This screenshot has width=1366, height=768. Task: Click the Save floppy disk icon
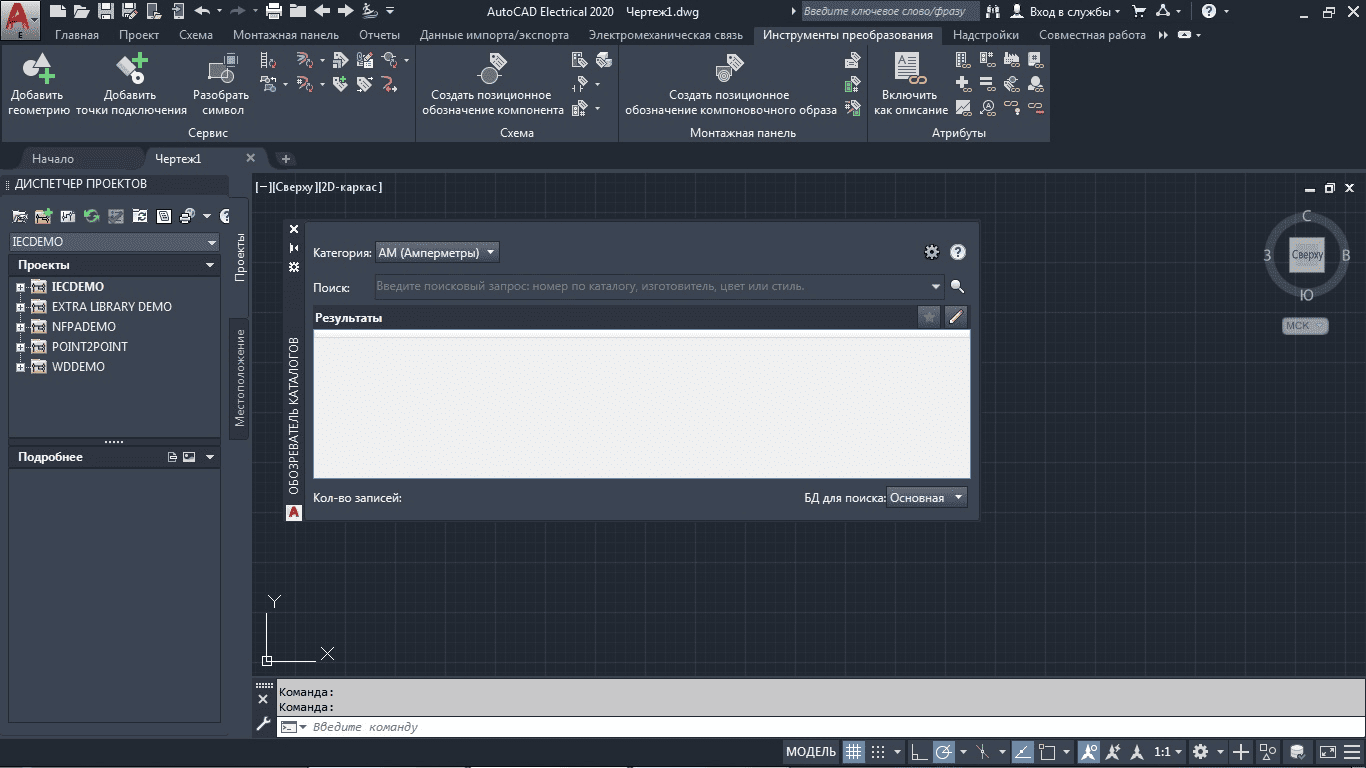(x=105, y=11)
